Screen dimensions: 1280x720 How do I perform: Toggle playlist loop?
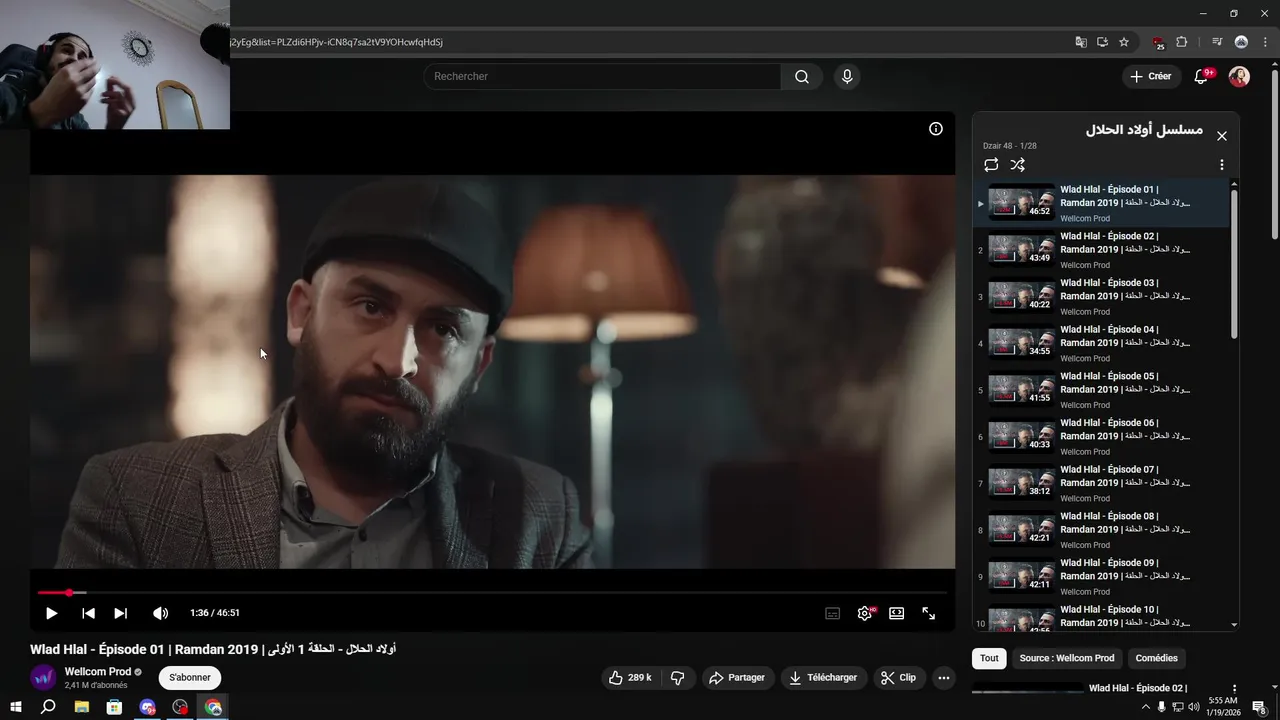pos(991,165)
